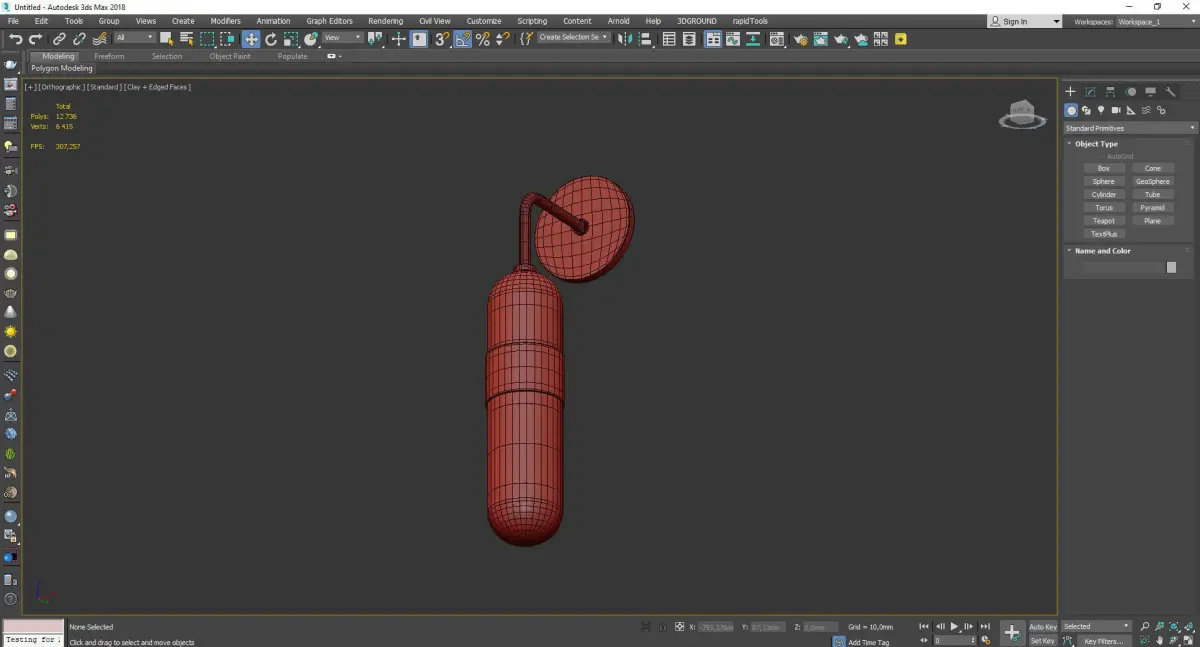This screenshot has width=1200, height=647.
Task: Click the Undo arrow in main toolbar
Action: pyautogui.click(x=16, y=39)
